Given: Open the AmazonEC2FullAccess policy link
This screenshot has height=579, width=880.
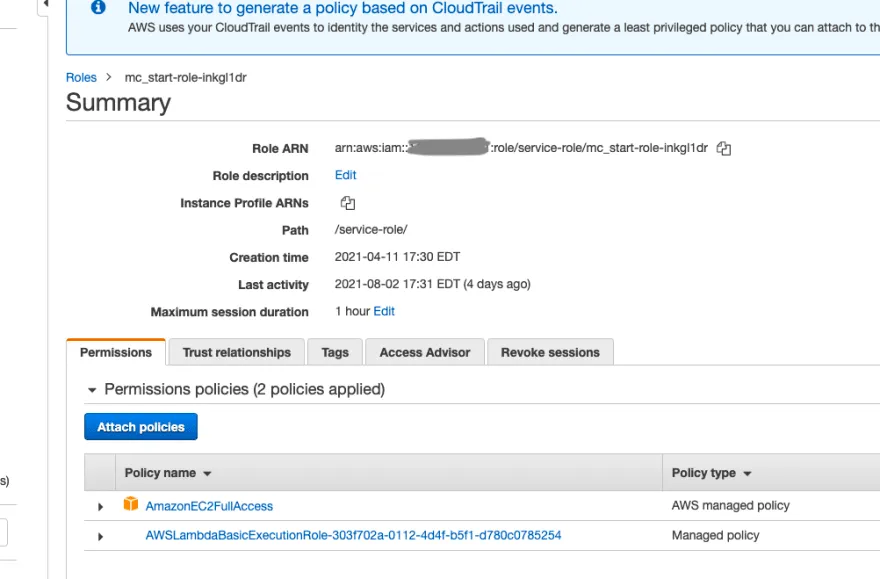Looking at the screenshot, I should [x=209, y=506].
